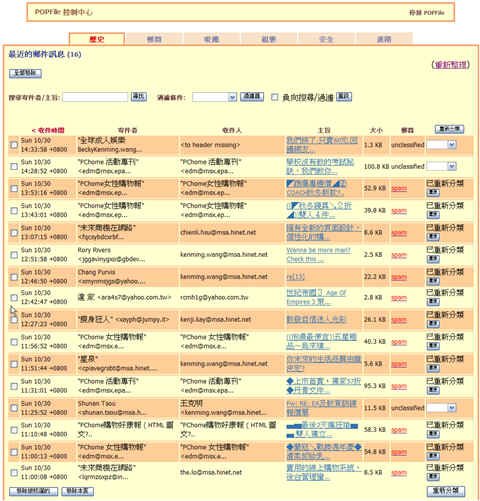
Task: Sort by the 主旨 column header
Action: pos(324,130)
